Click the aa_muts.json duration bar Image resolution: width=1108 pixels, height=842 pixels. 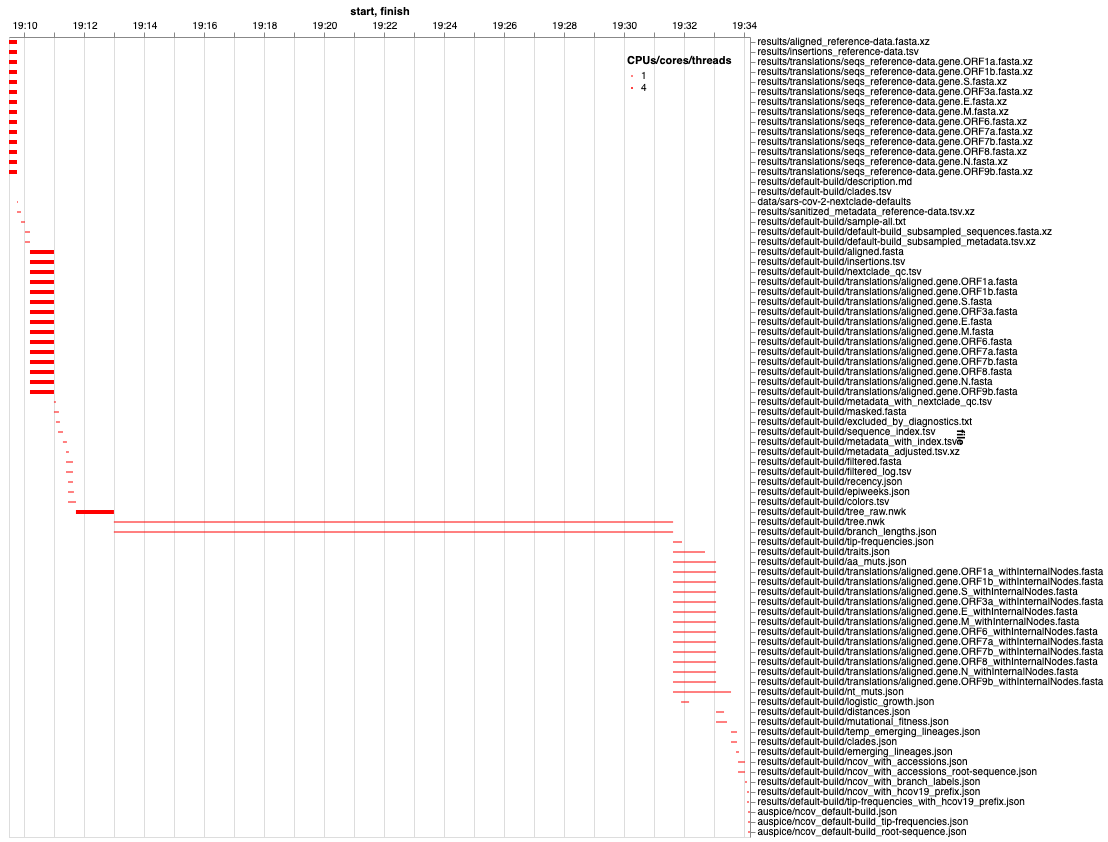pyautogui.click(x=695, y=562)
